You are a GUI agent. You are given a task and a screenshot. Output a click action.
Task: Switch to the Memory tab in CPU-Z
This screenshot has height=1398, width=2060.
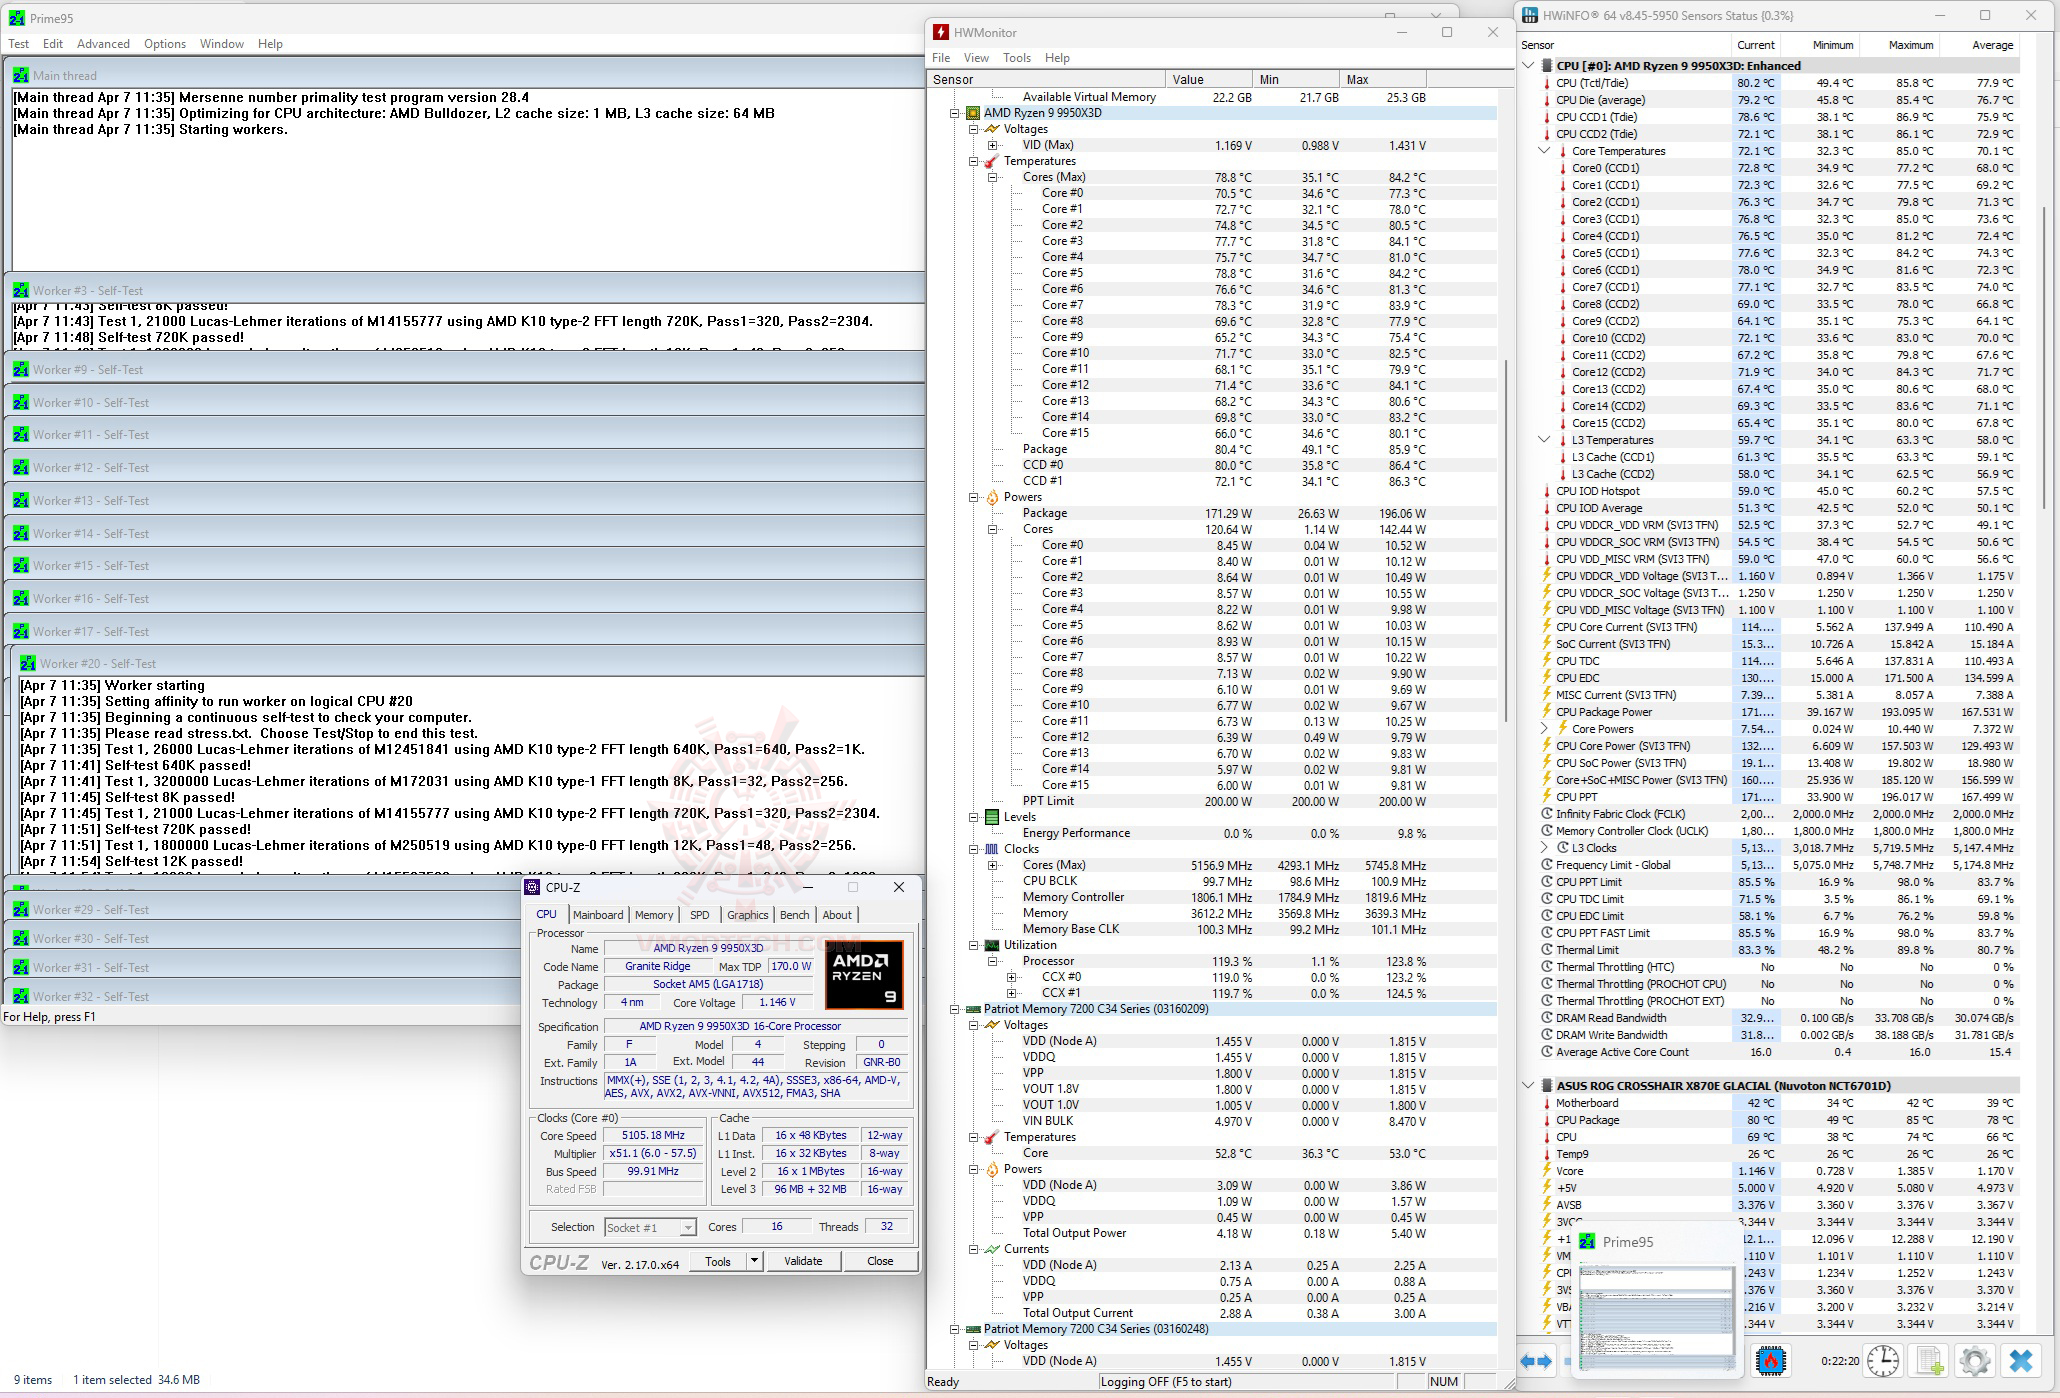[653, 915]
